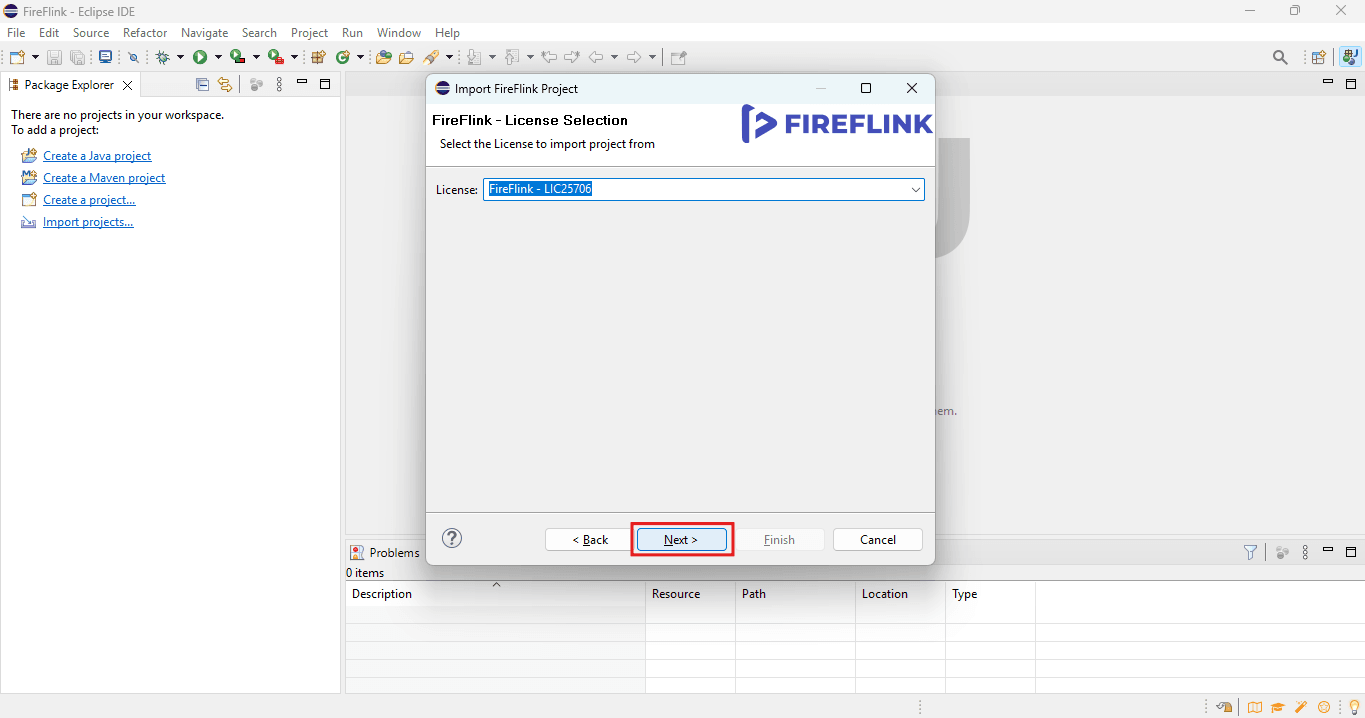This screenshot has height=718, width=1365.
Task: Open the File menu
Action: tap(16, 33)
